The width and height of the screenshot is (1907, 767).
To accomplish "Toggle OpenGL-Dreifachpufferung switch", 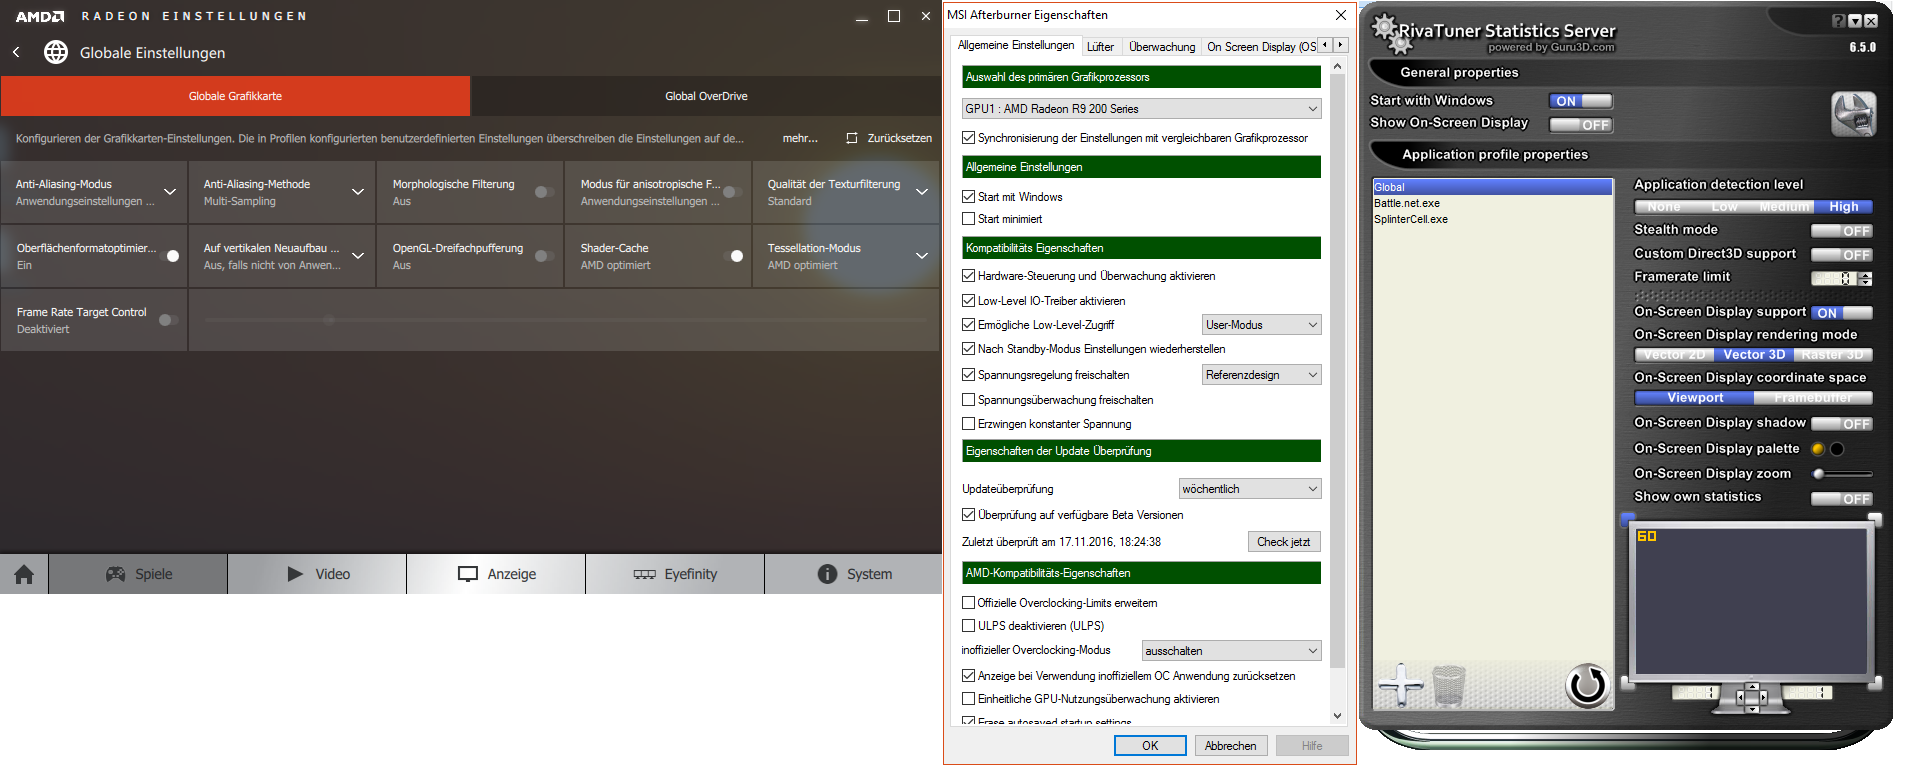I will (x=544, y=256).
